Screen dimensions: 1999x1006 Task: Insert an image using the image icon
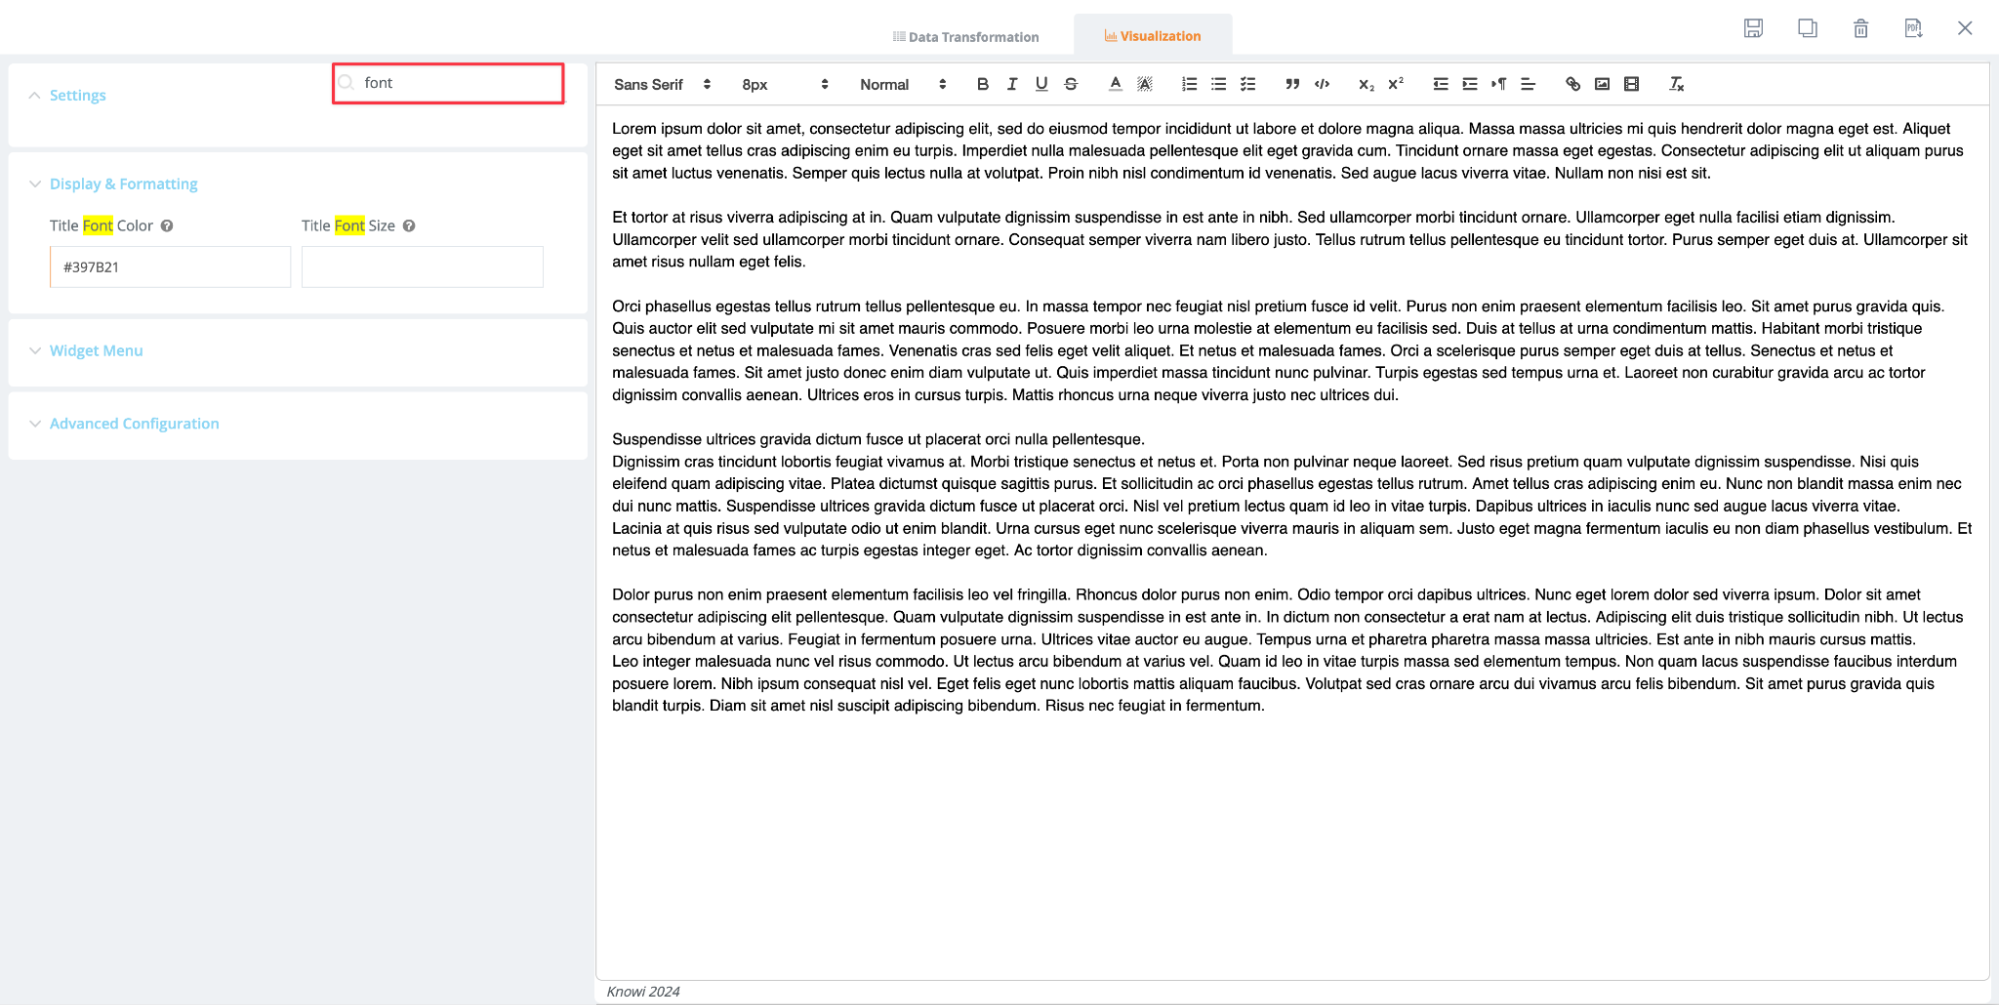(1602, 84)
